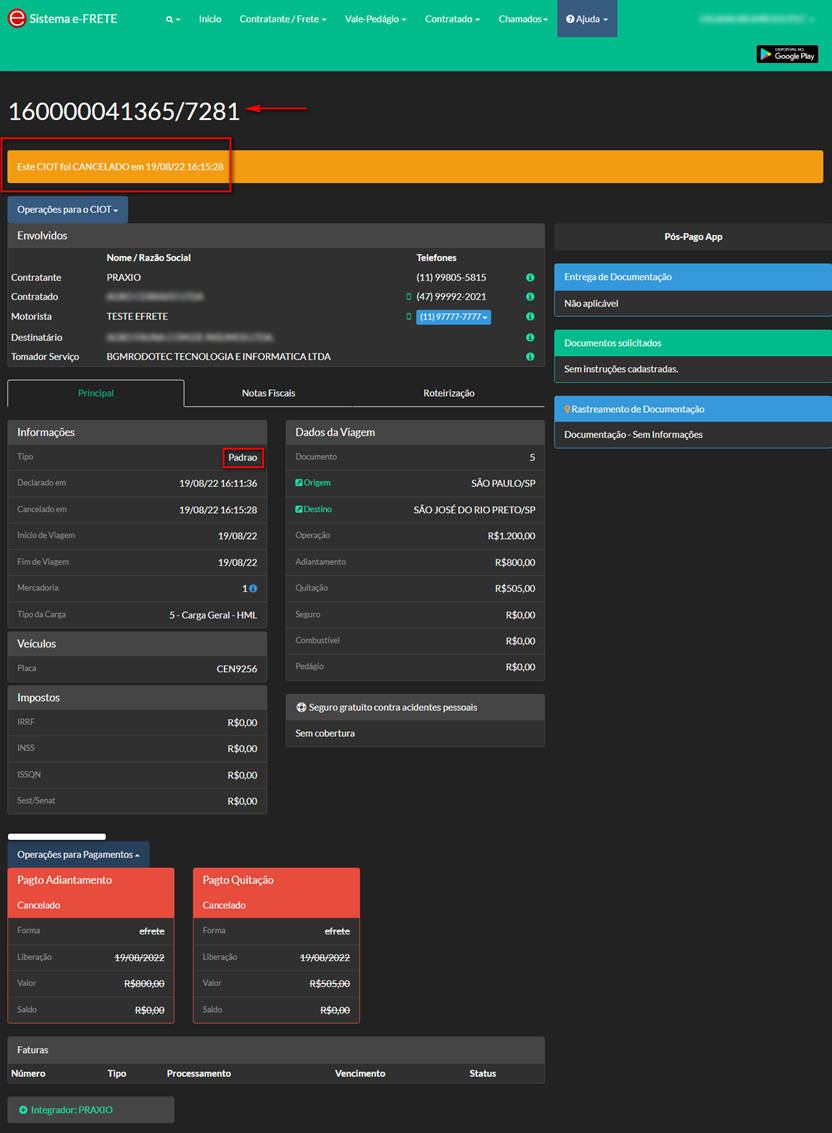832x1133 pixels.
Task: Open the Ajuda help menu
Action: 587,19
